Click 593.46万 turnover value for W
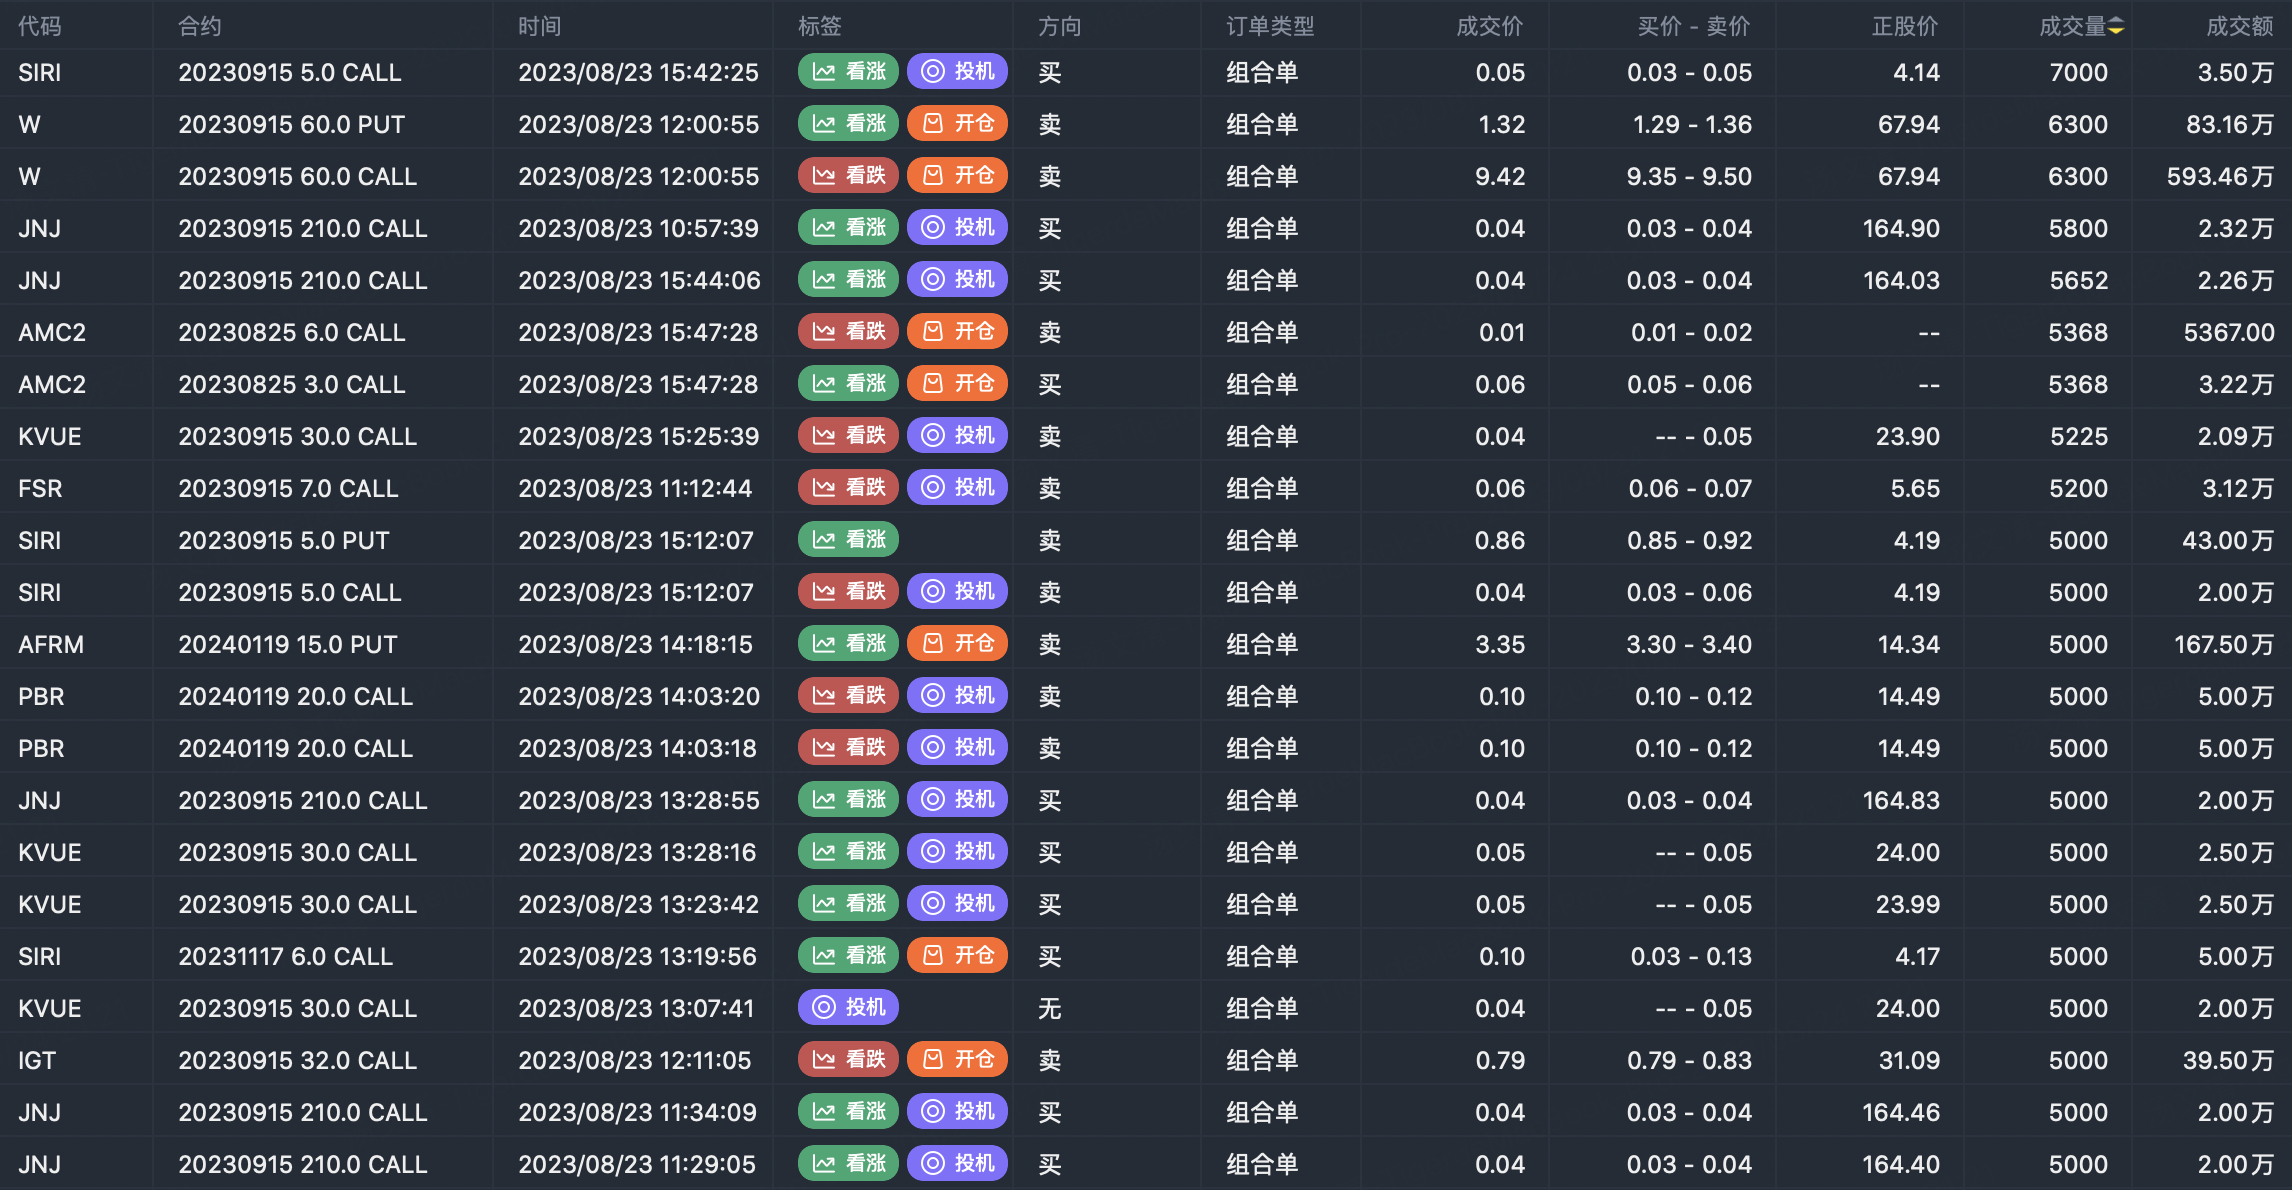The height and width of the screenshot is (1190, 2292). click(x=2219, y=177)
